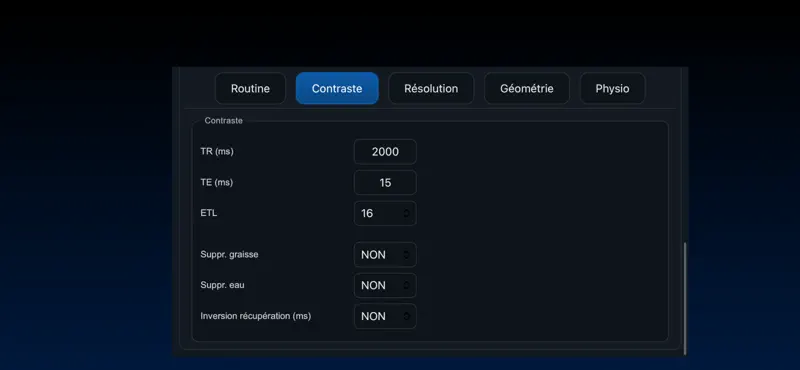The image size is (800, 370).
Task: Open the Suppr. graisse dropdown
Action: [x=385, y=255]
